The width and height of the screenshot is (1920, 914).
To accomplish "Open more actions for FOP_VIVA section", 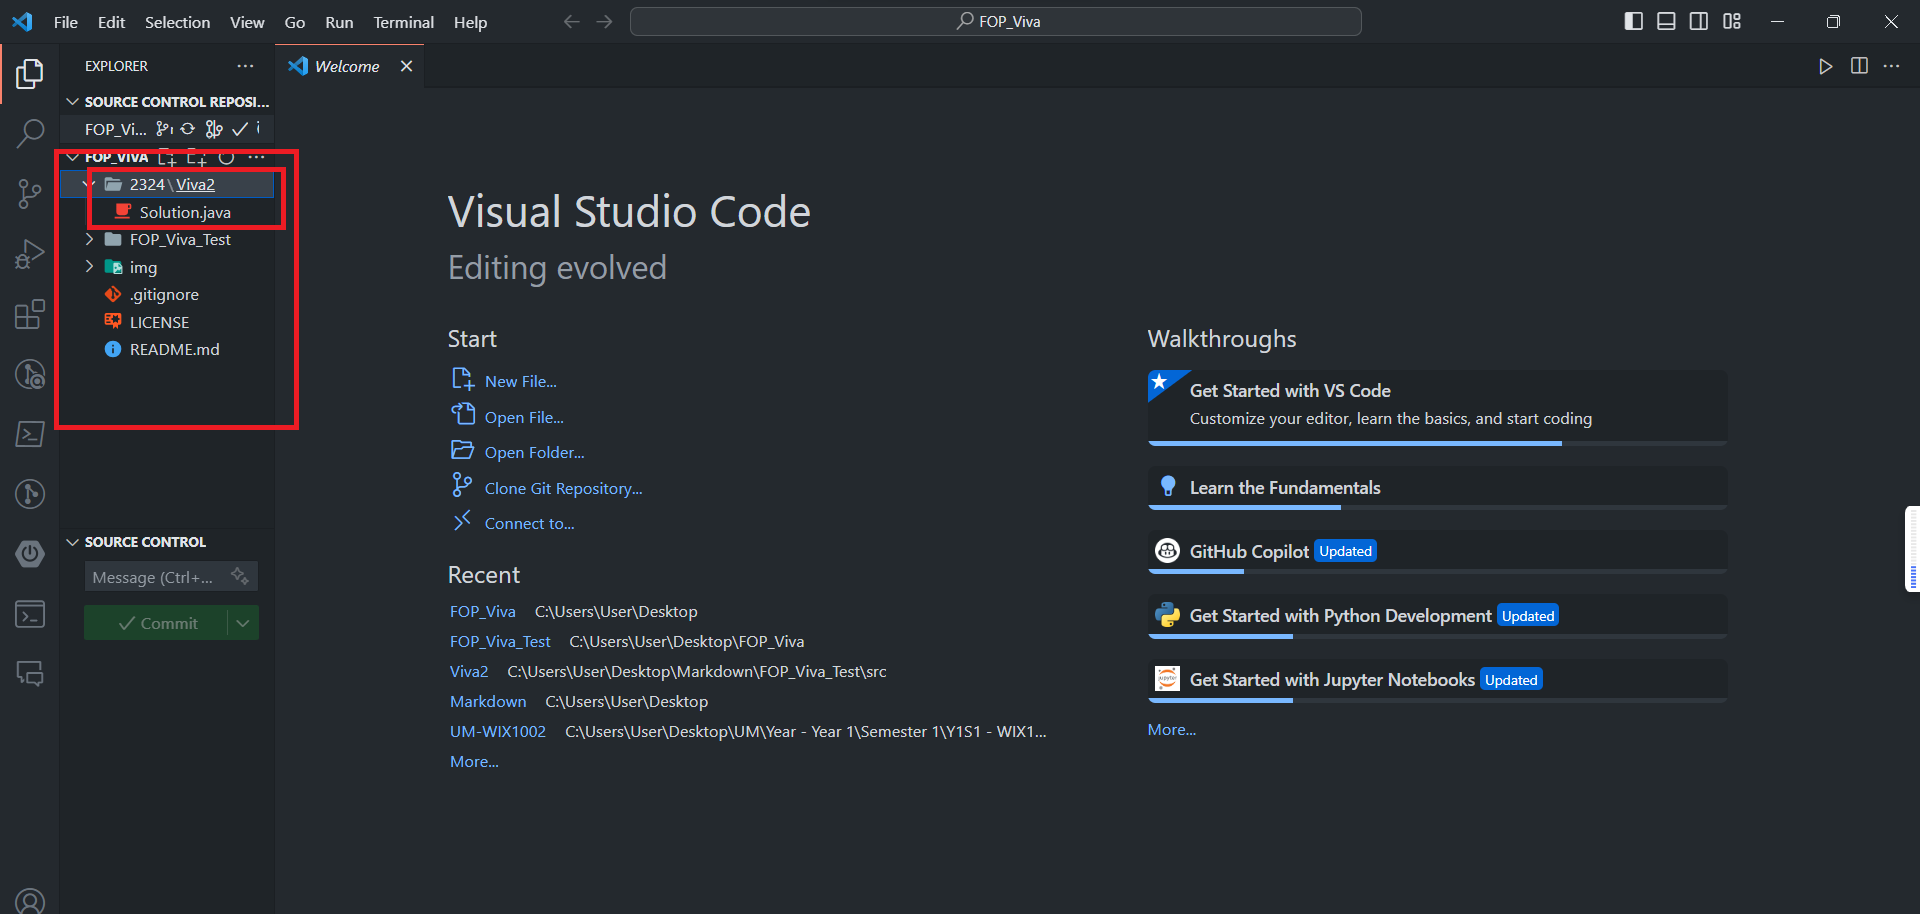I will coord(256,157).
